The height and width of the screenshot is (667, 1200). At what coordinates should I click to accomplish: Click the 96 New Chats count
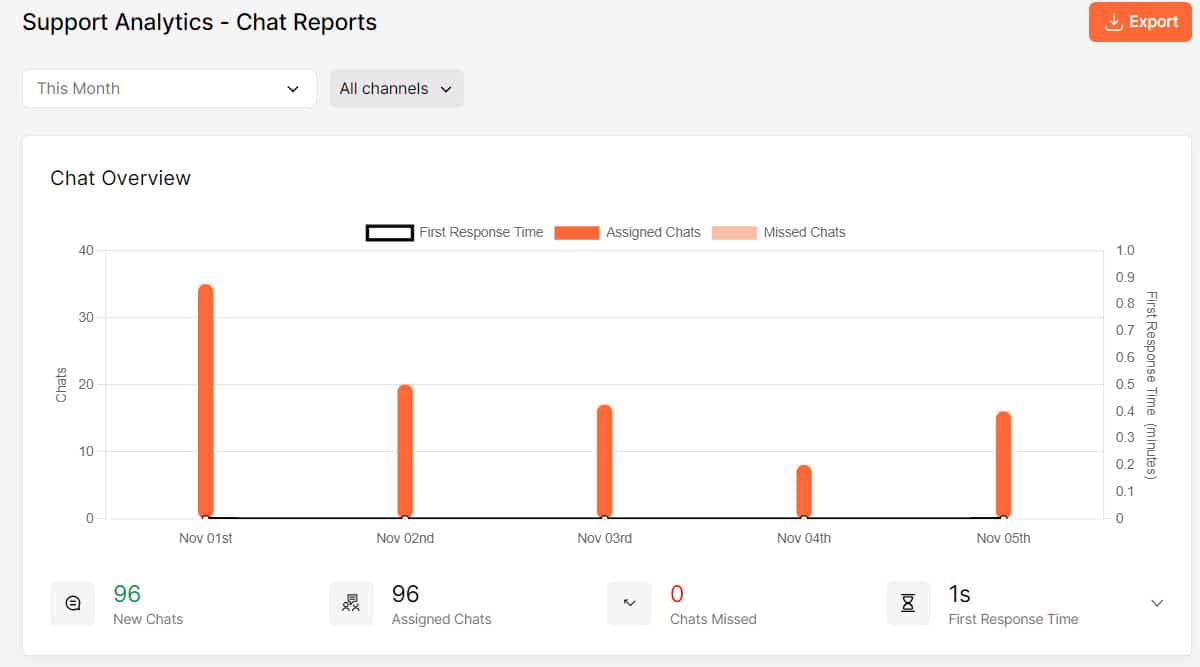point(127,594)
